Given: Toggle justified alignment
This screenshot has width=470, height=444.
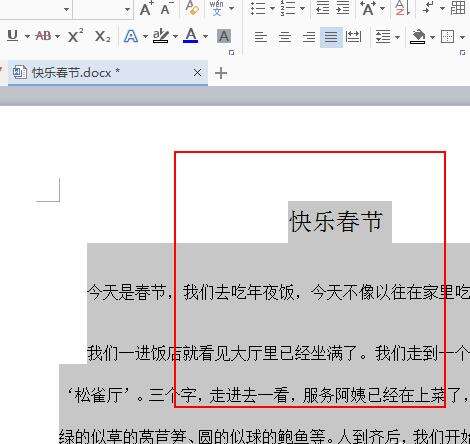Looking at the screenshot, I should (x=331, y=37).
